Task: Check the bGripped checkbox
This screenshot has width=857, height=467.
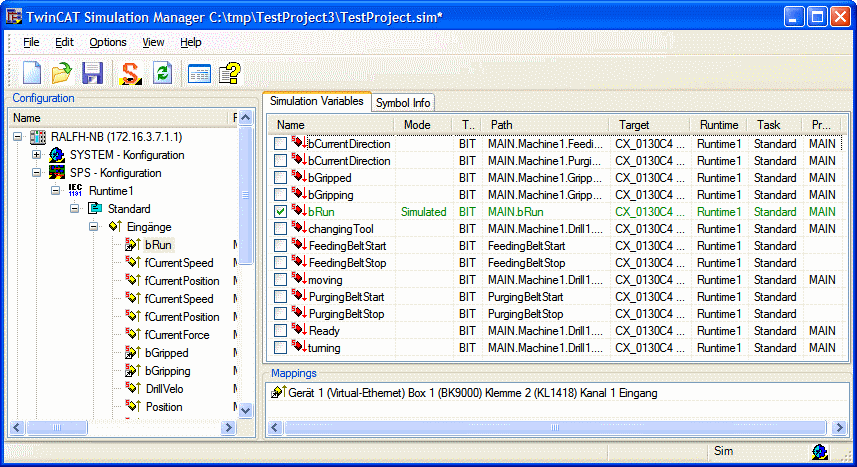Action: 280,178
